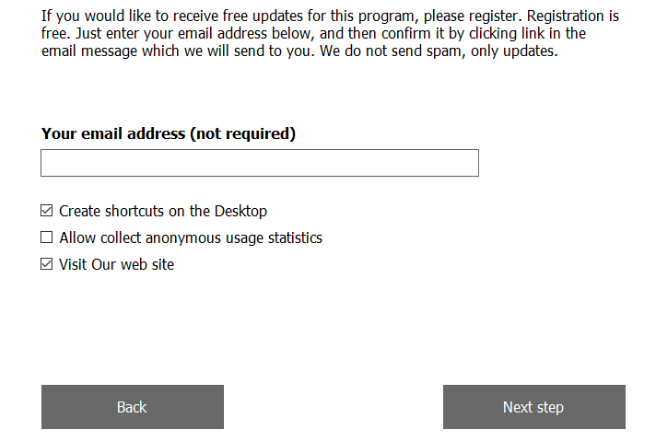Click the email address input field
The image size is (653, 440).
click(259, 163)
